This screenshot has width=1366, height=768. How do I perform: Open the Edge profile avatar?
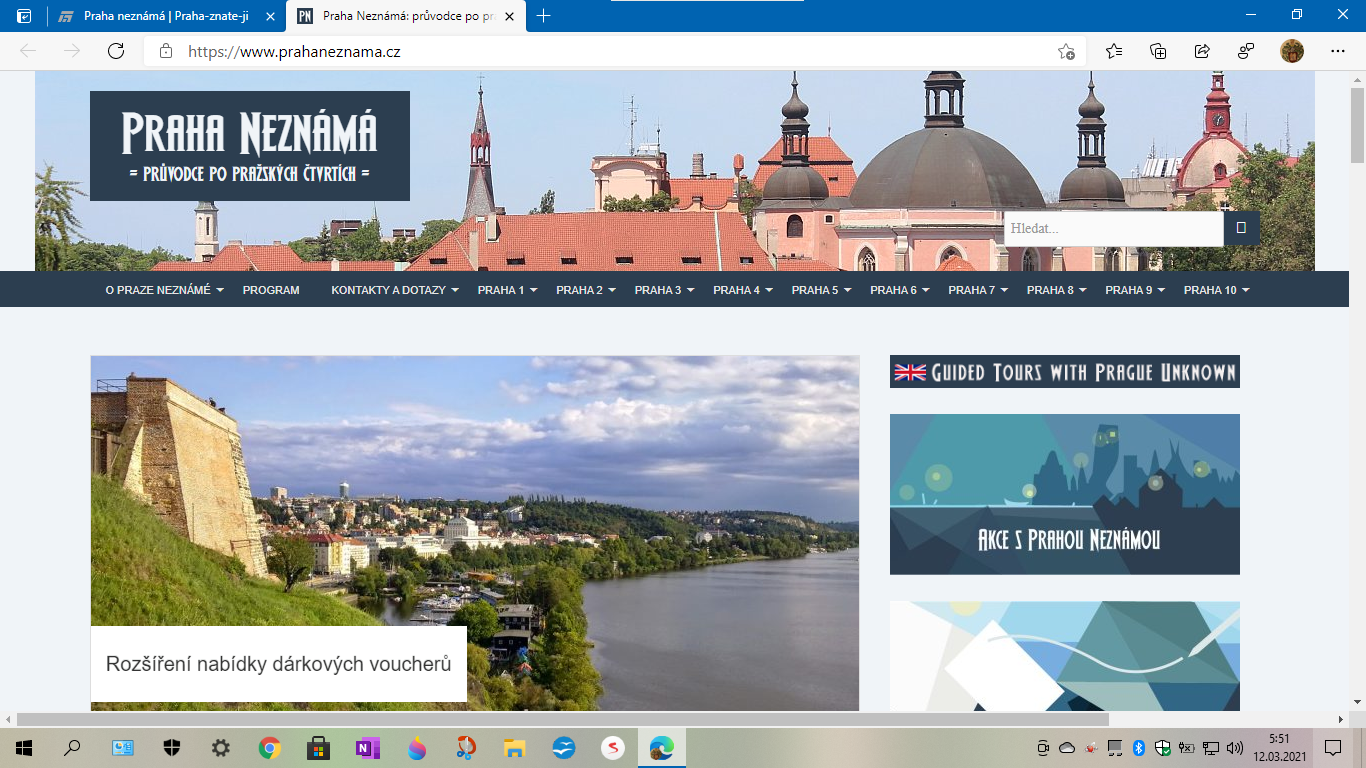1292,51
